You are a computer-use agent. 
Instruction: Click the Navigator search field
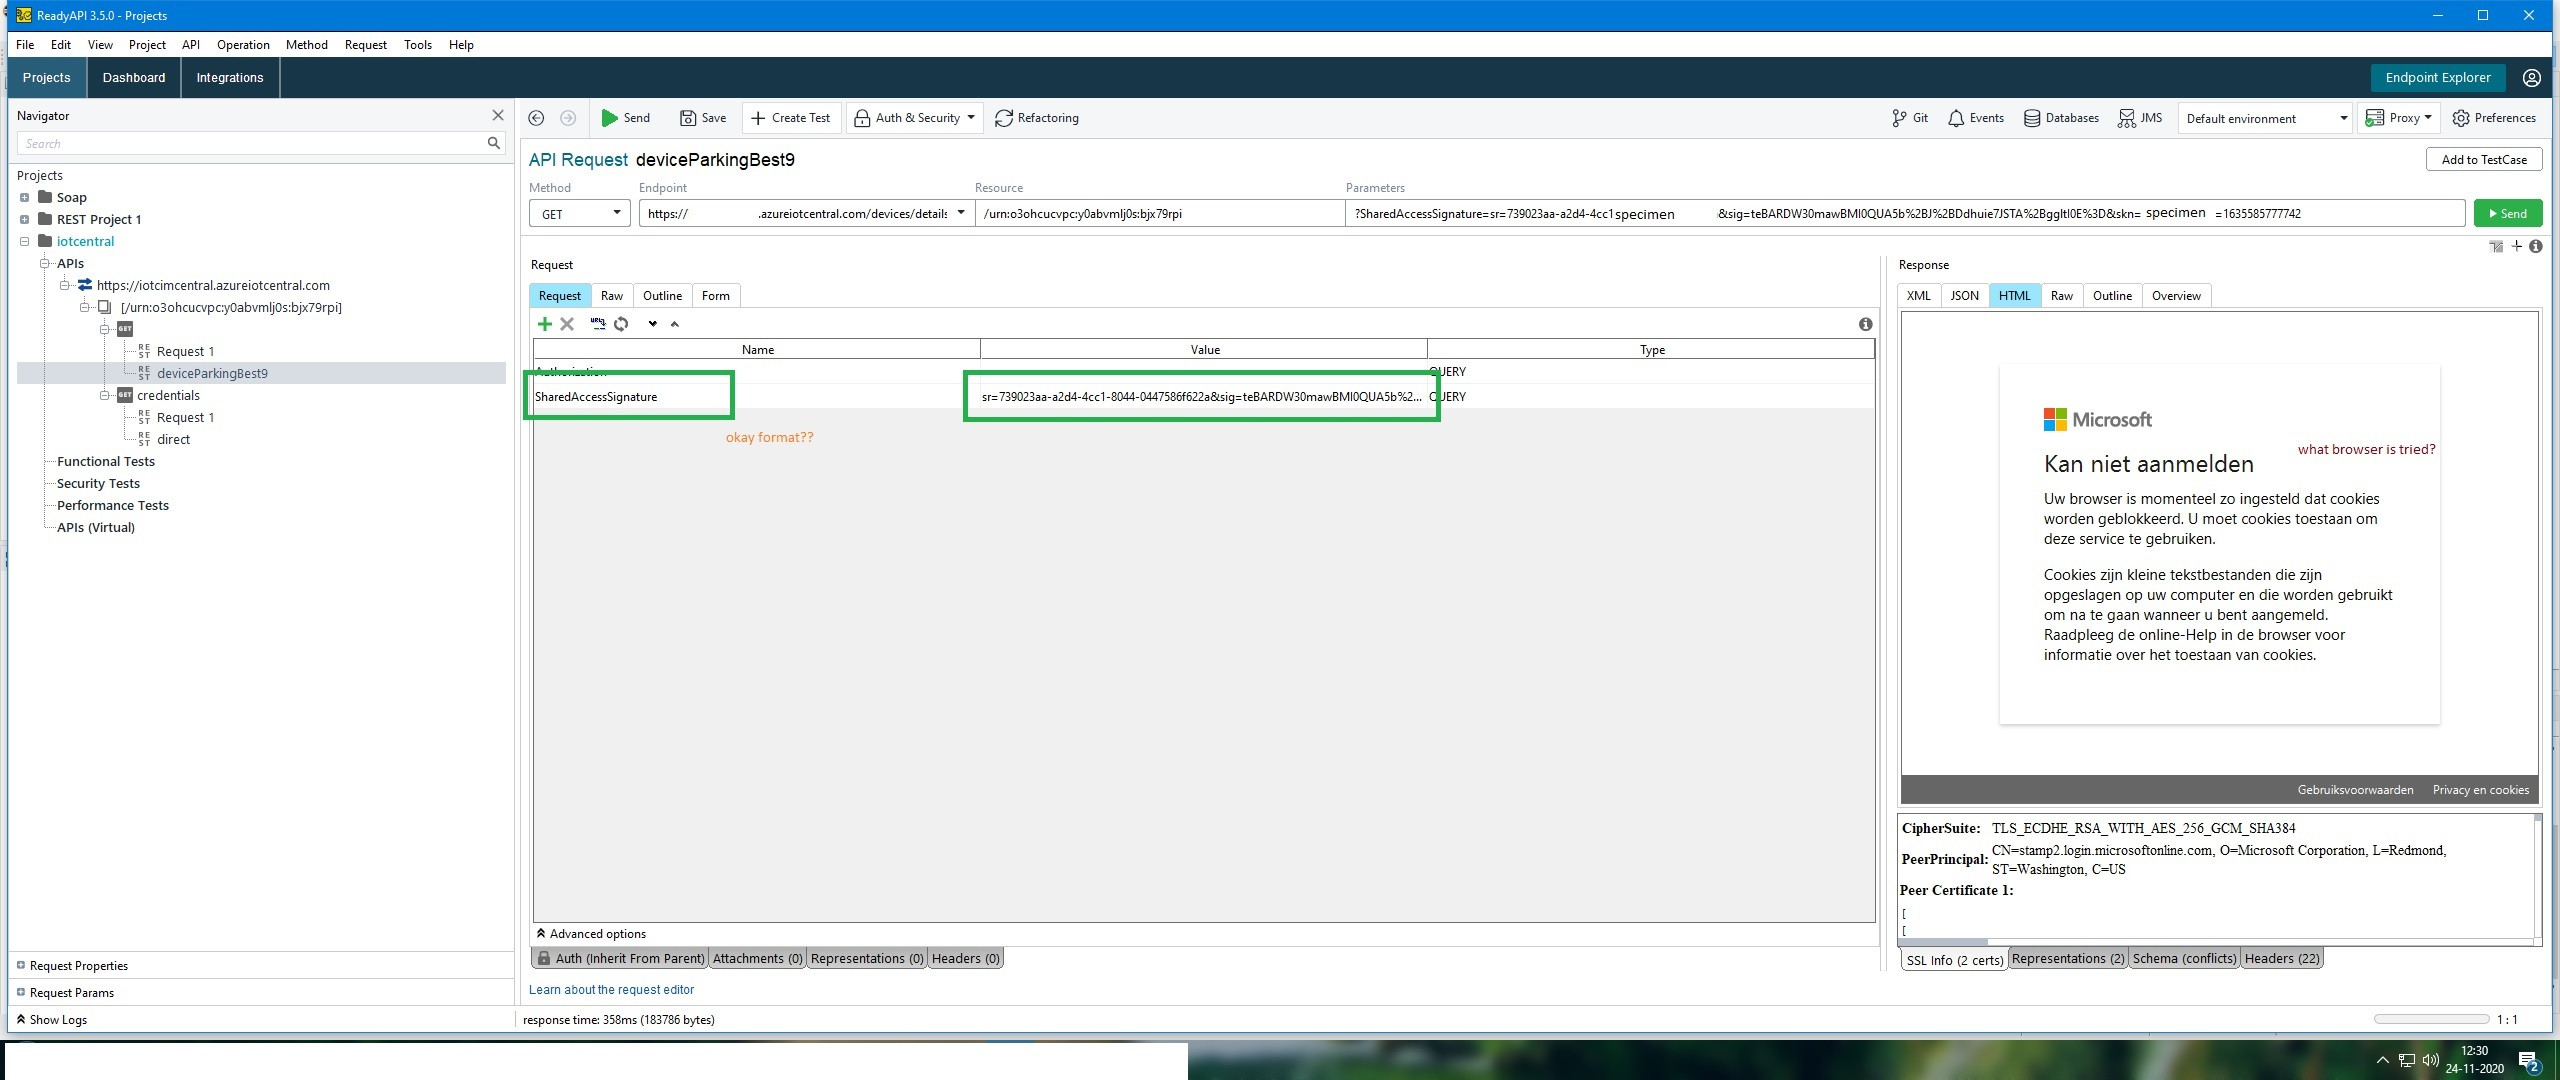coord(250,144)
